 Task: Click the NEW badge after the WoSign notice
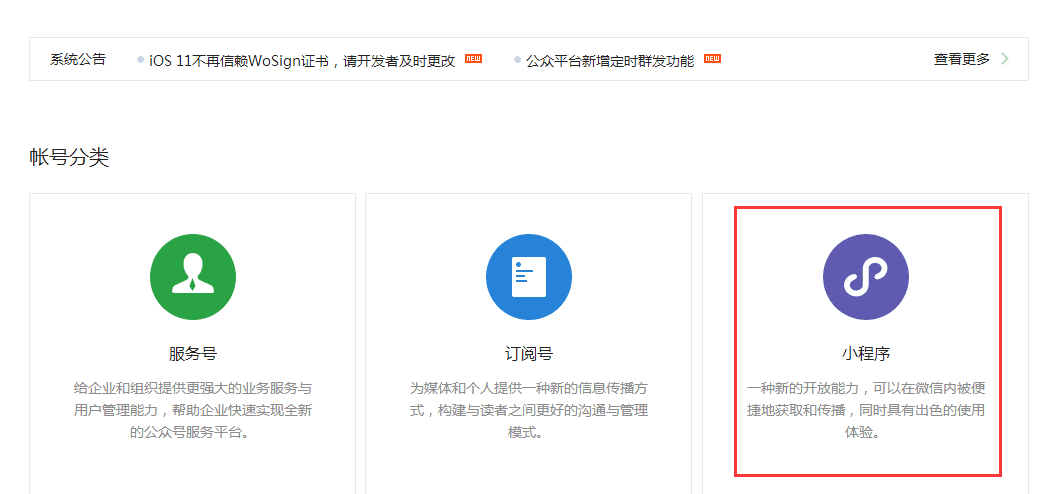click(473, 58)
